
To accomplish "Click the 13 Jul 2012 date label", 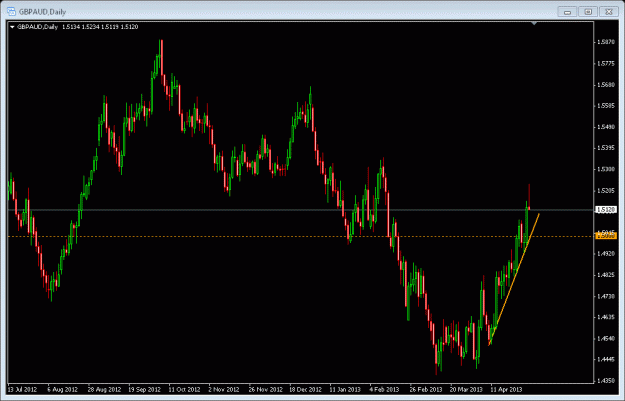I will [x=22, y=389].
